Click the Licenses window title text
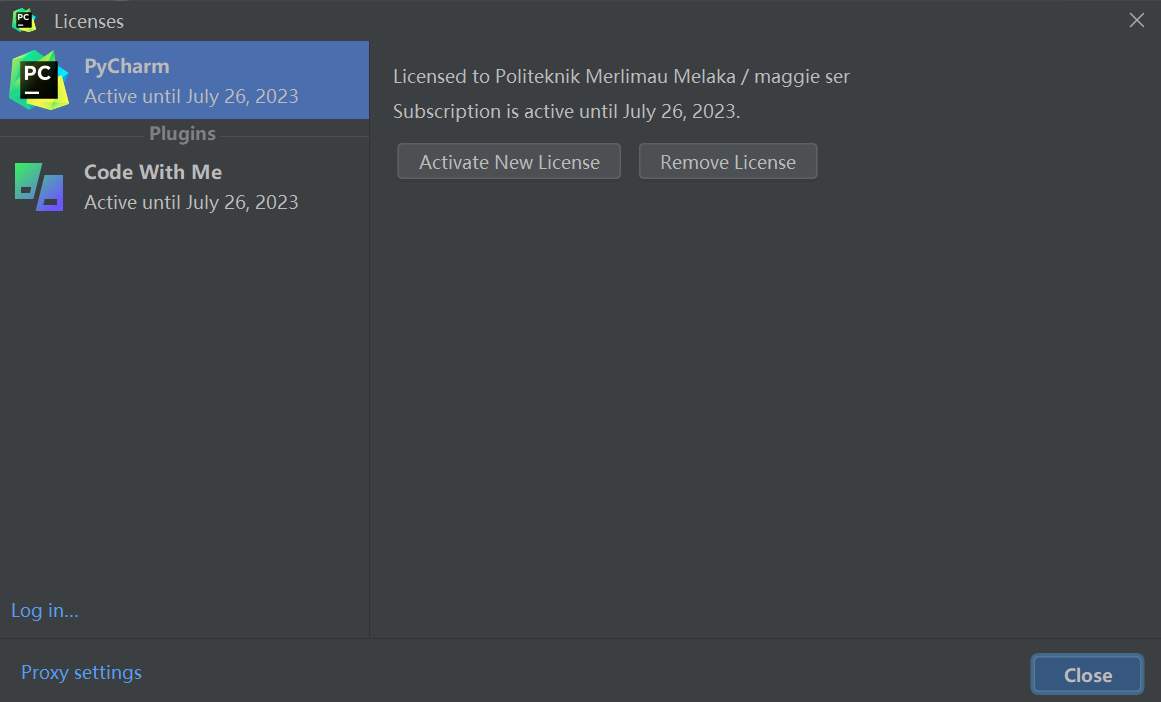 pyautogui.click(x=89, y=21)
